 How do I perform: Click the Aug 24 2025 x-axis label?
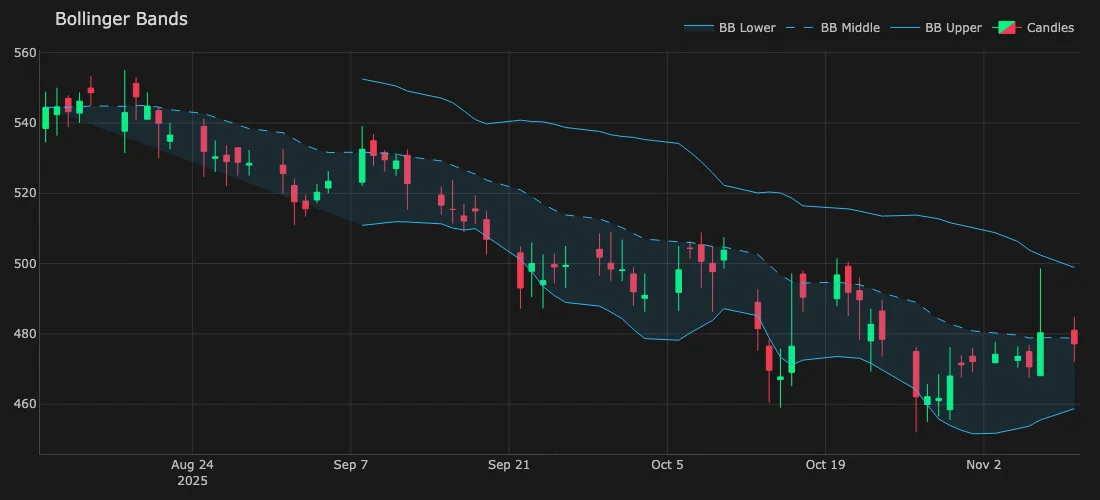(x=192, y=473)
